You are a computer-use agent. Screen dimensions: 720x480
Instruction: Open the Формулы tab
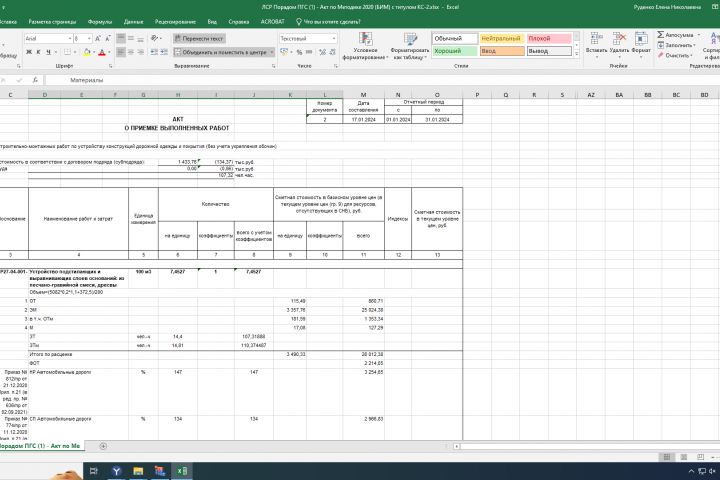pyautogui.click(x=100, y=22)
